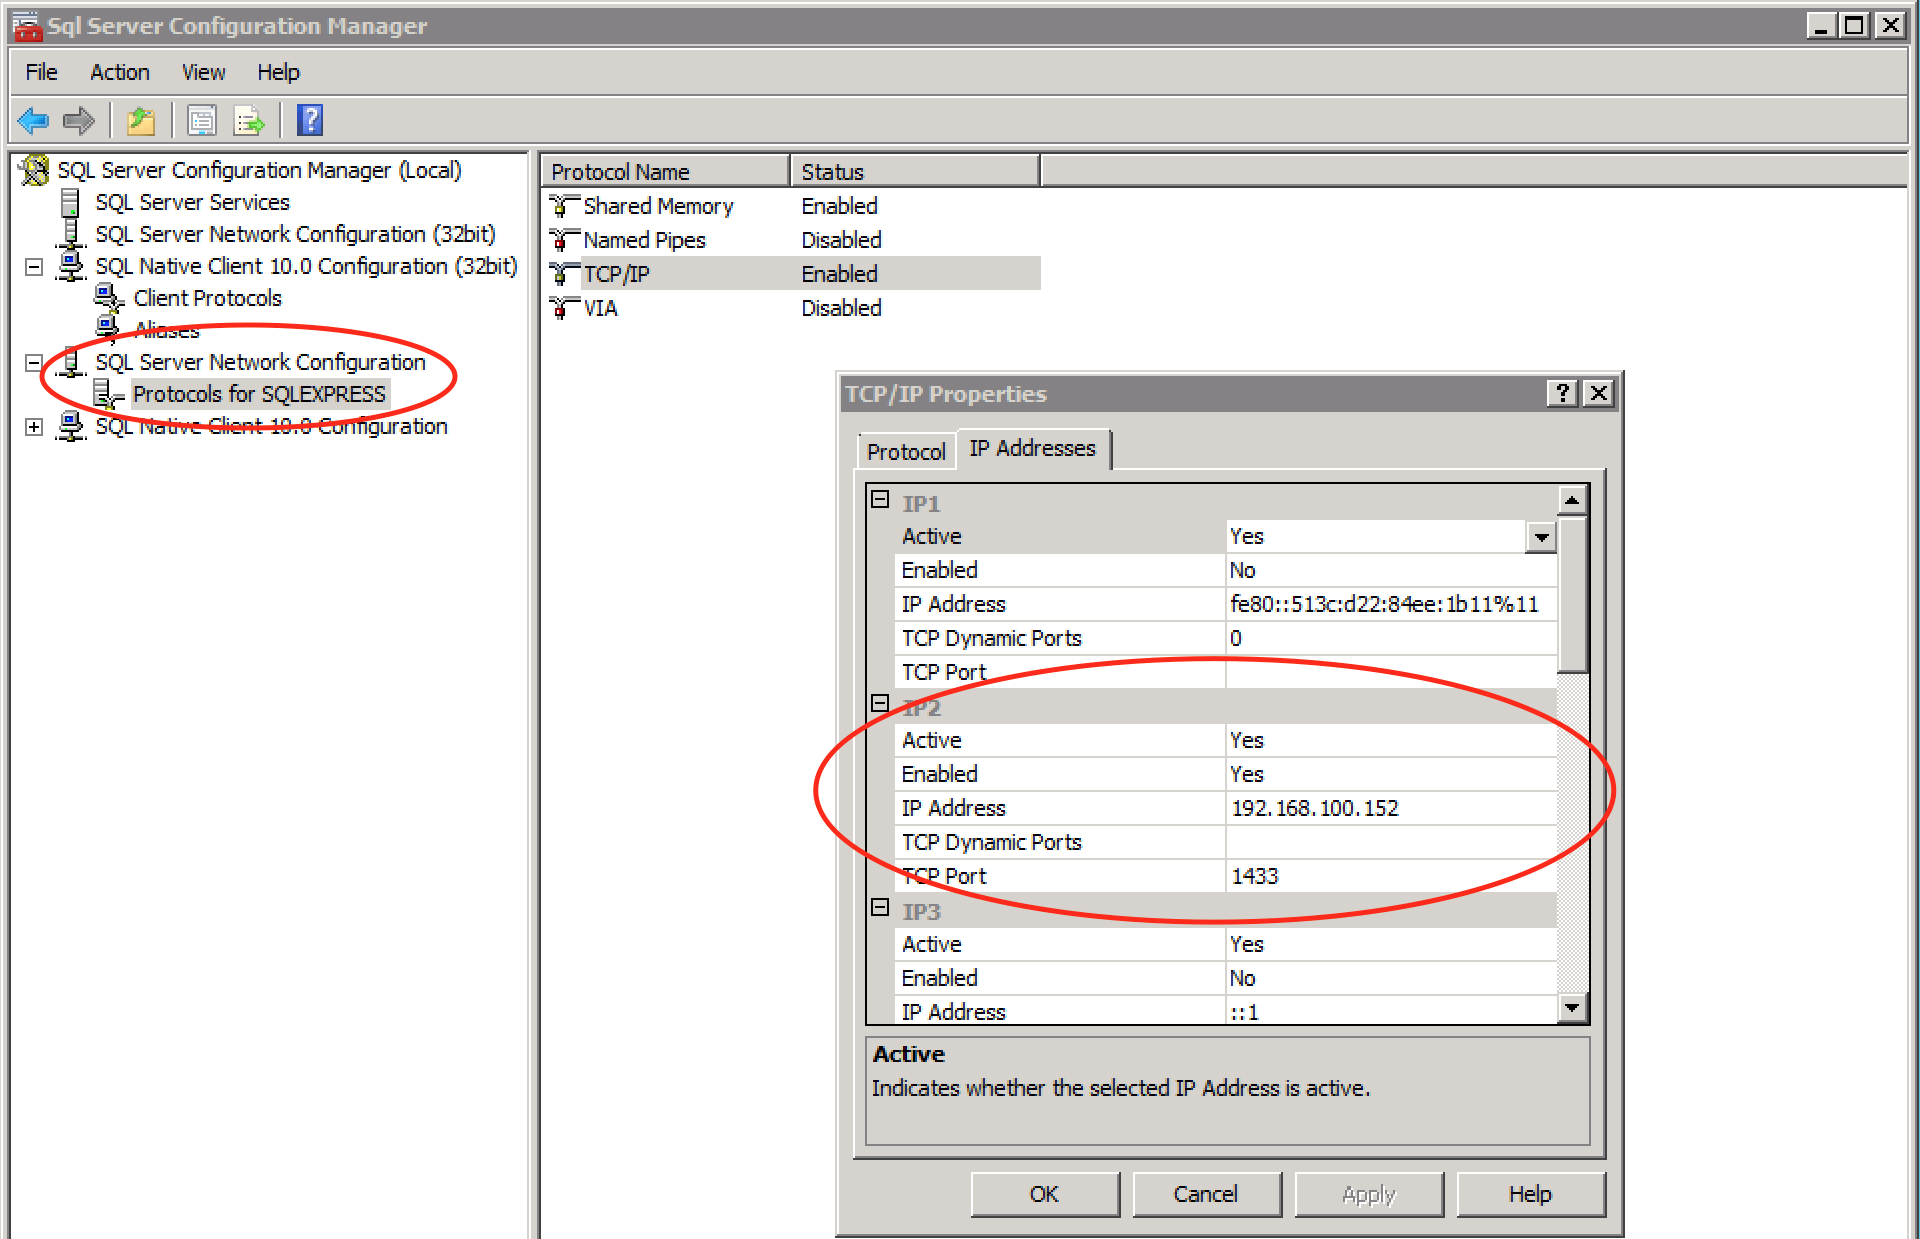Click the Up one level folder icon
The image size is (1920, 1239).
[x=141, y=121]
